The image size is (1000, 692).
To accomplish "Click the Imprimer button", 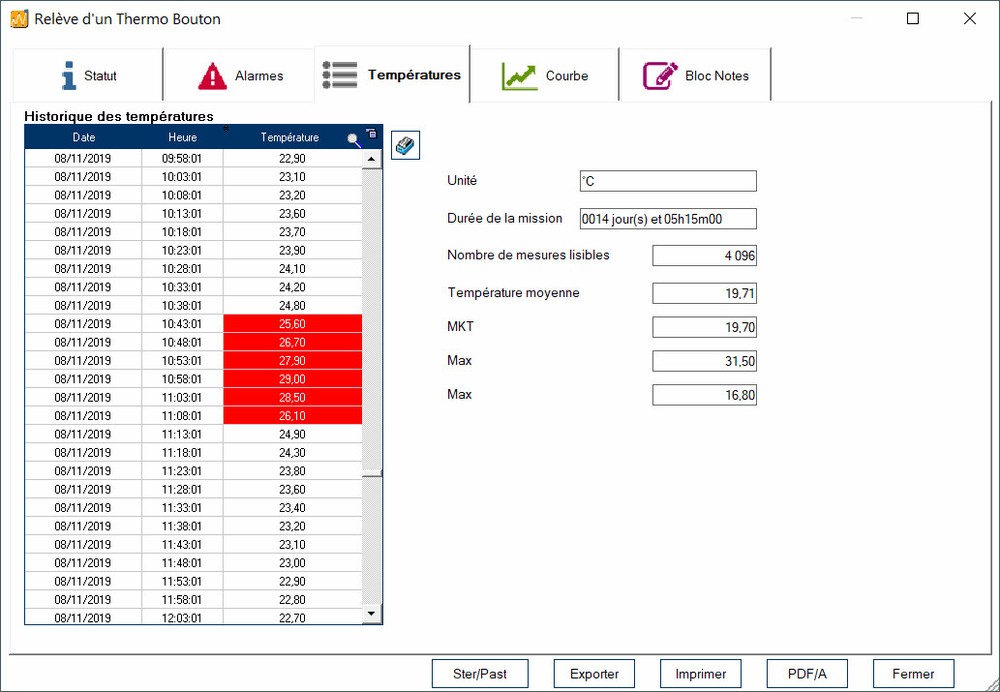I will pyautogui.click(x=700, y=673).
